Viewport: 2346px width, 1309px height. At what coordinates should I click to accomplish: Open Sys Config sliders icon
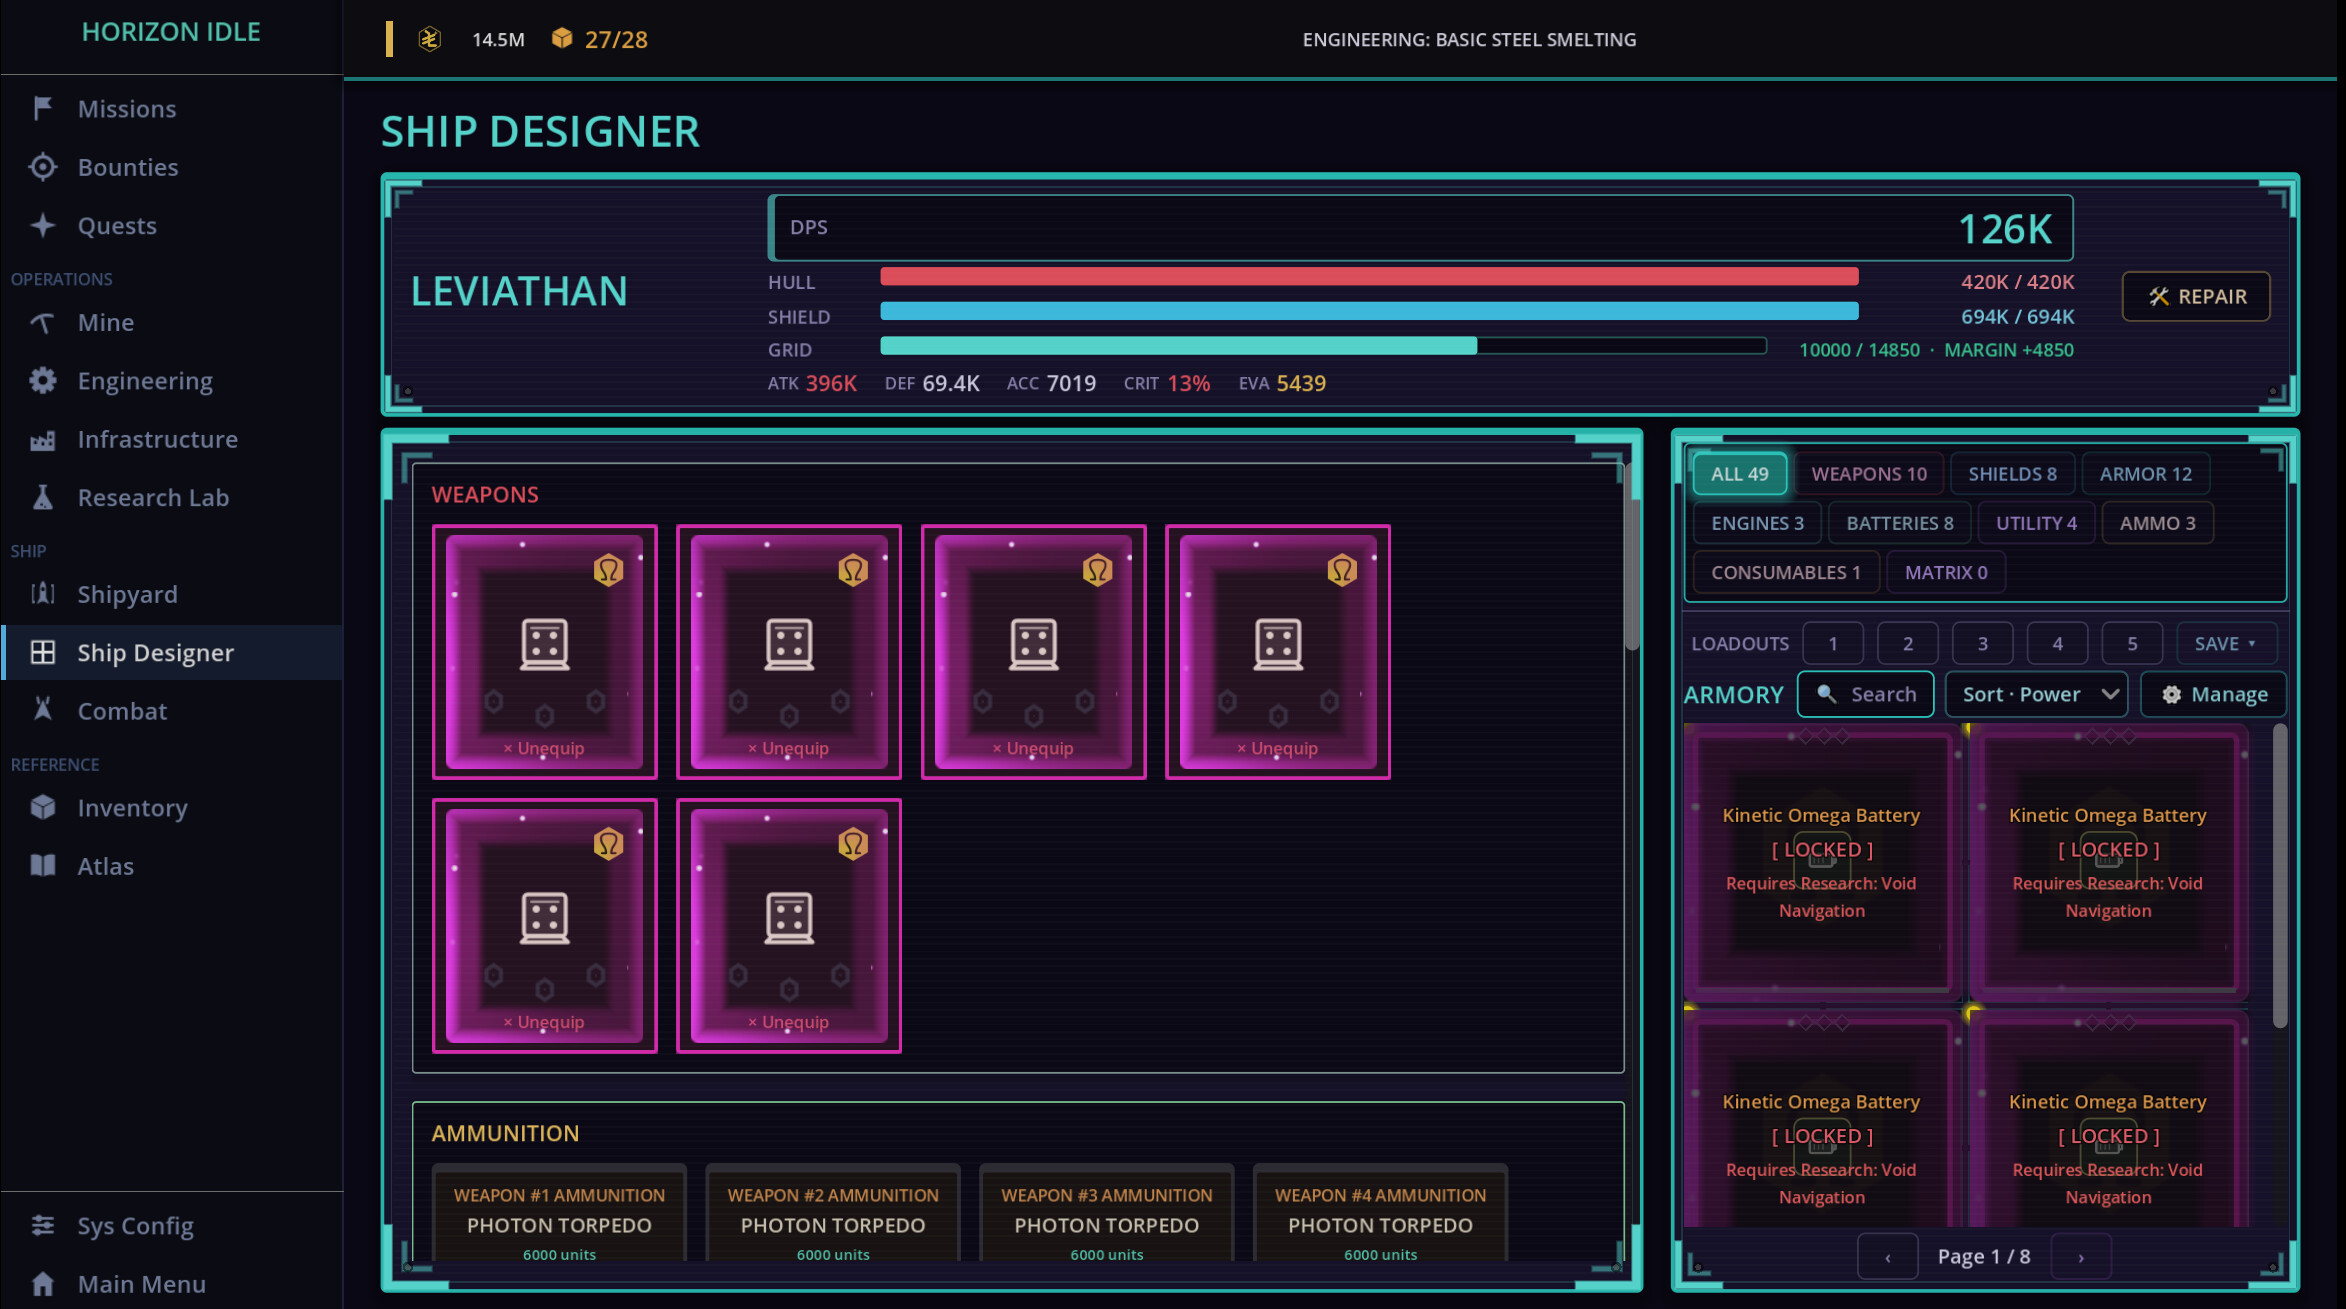click(x=42, y=1225)
